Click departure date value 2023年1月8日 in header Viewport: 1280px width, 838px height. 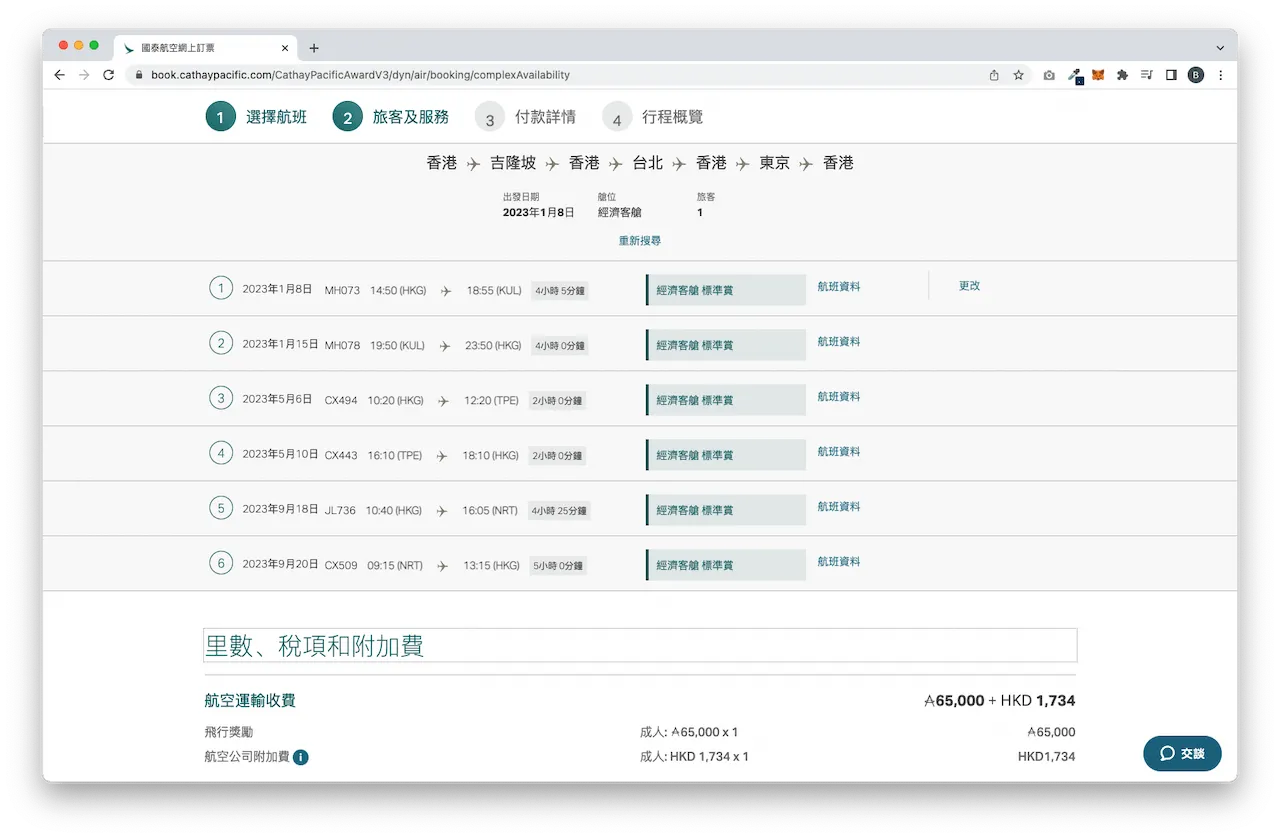click(538, 213)
